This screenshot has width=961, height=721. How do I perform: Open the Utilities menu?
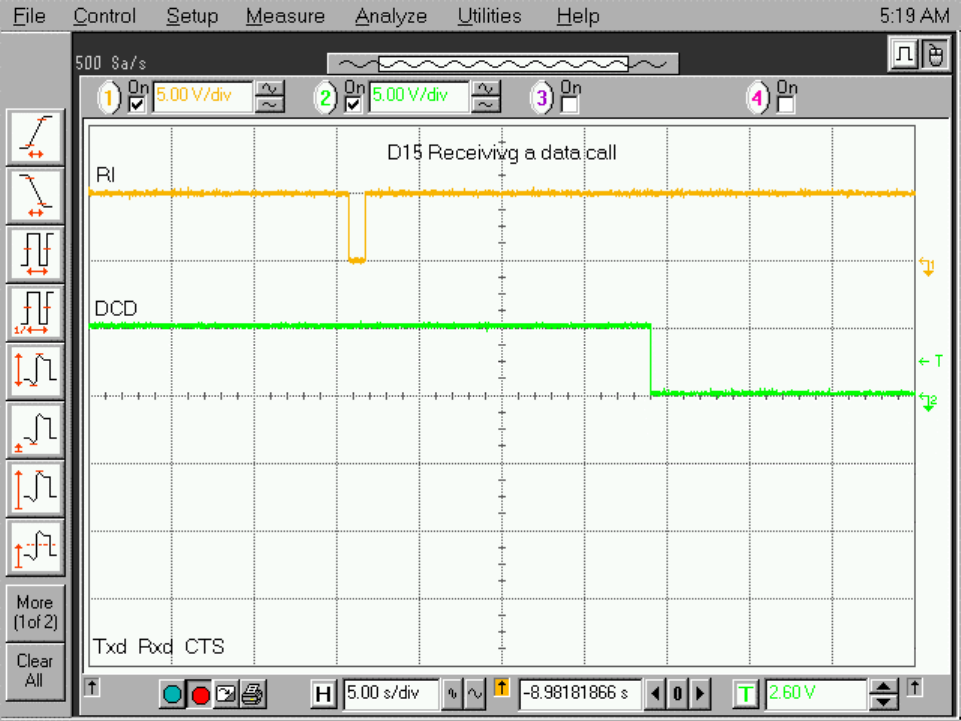[489, 16]
